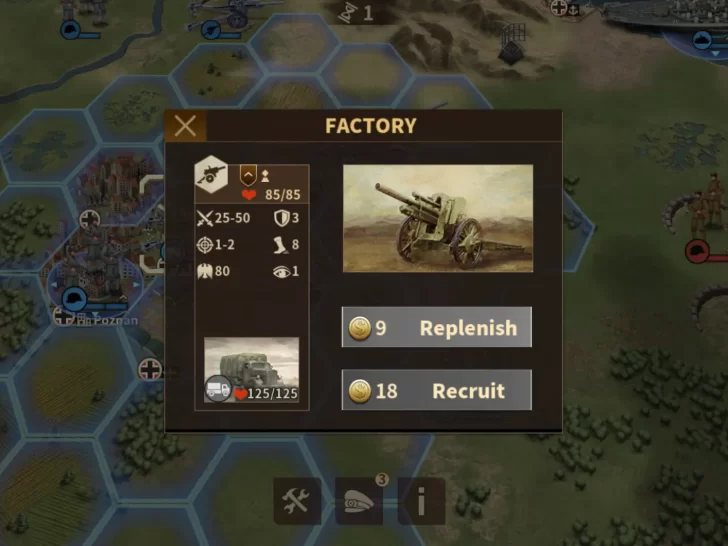Viewport: 728px width, 546px height.
Task: Click the eye vision stat icon
Action: [x=281, y=272]
